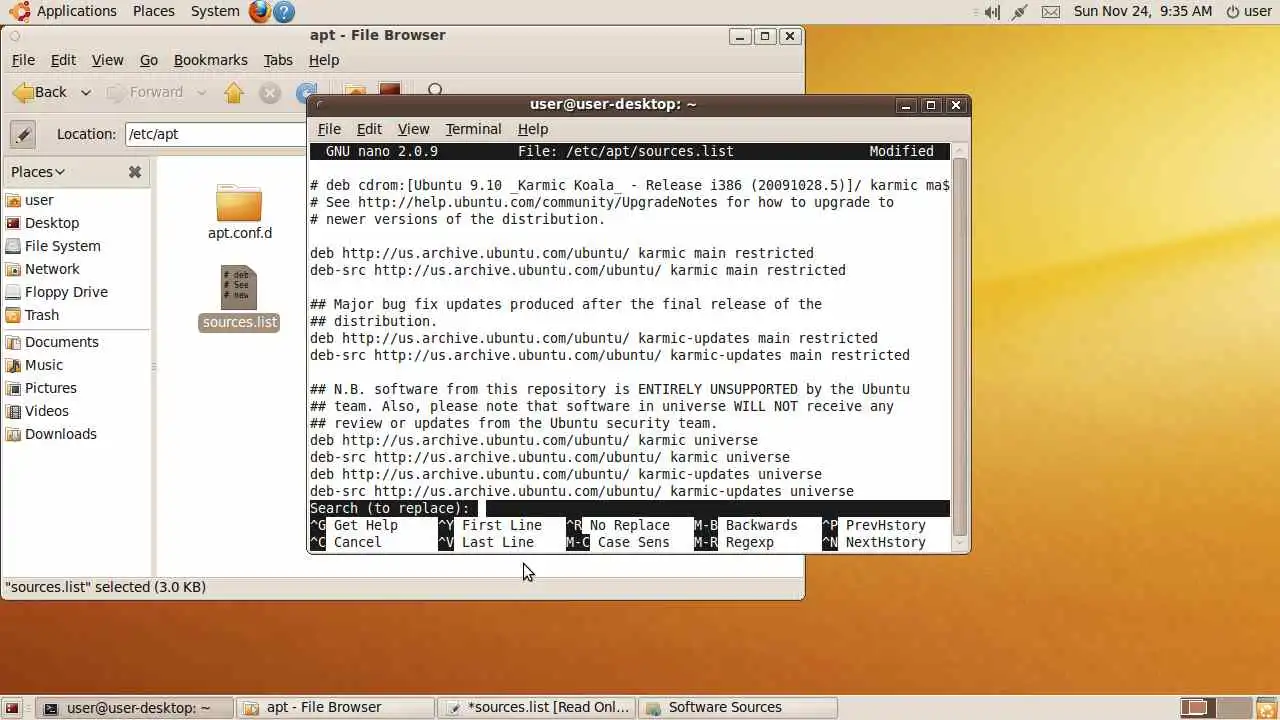Click the GNU nano 2.0.9 title text
The image size is (1280, 720).
382,151
